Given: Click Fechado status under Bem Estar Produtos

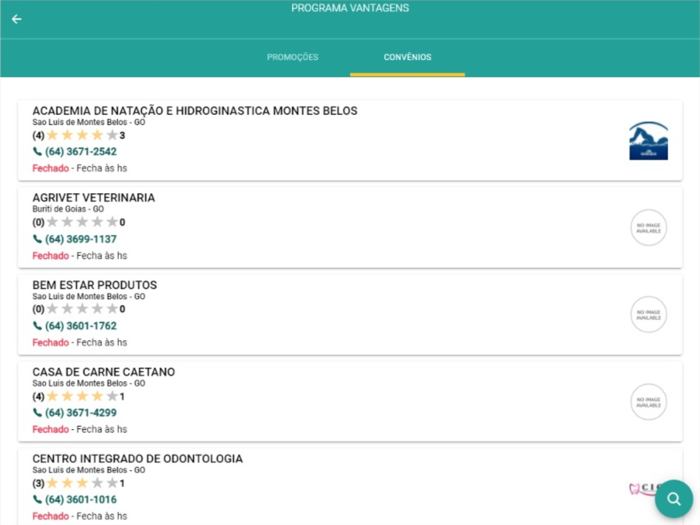Looking at the screenshot, I should [50, 342].
